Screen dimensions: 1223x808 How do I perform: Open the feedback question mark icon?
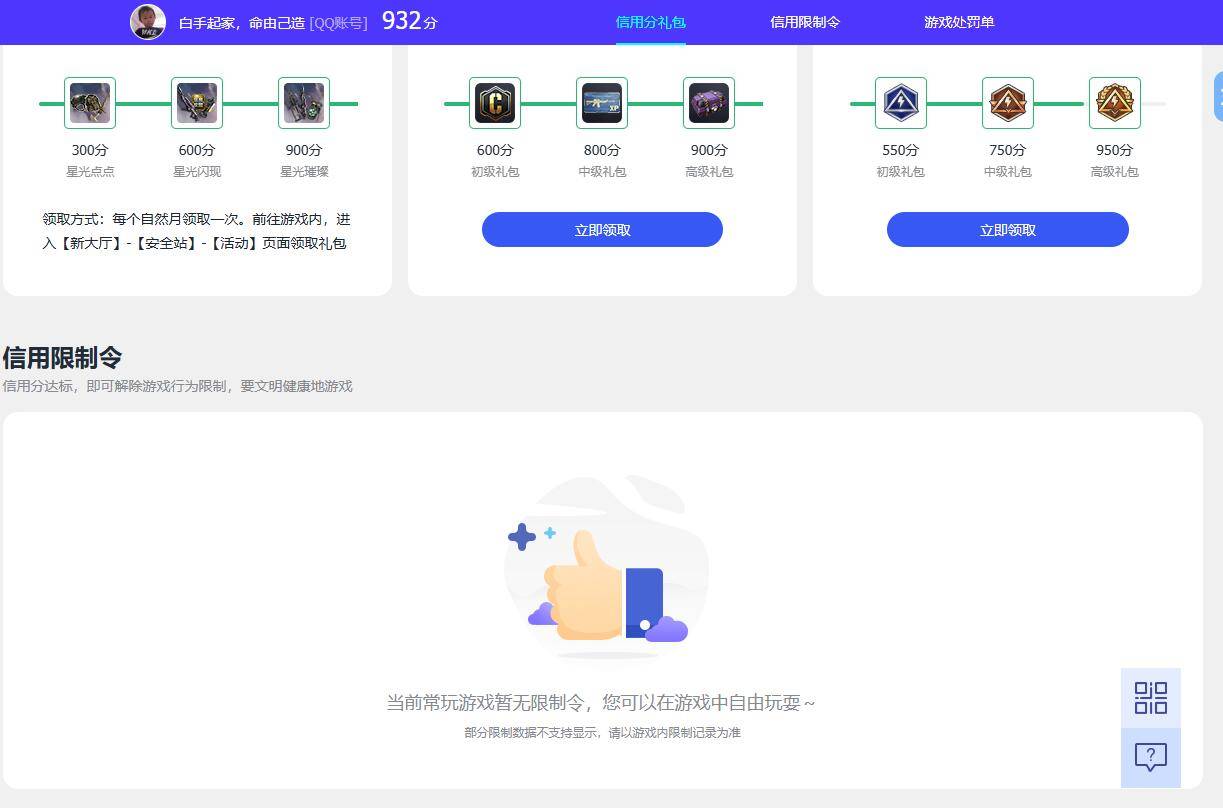click(1150, 757)
